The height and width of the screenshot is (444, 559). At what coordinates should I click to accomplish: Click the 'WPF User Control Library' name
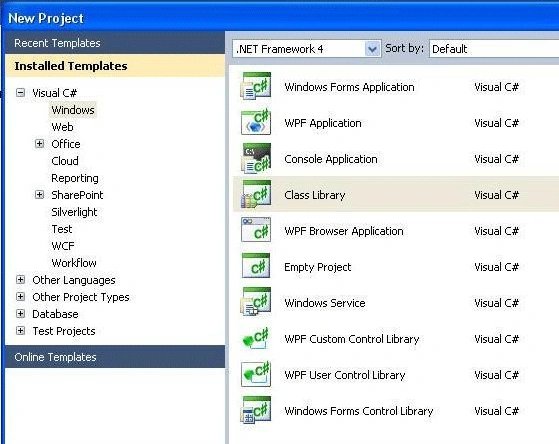[345, 375]
